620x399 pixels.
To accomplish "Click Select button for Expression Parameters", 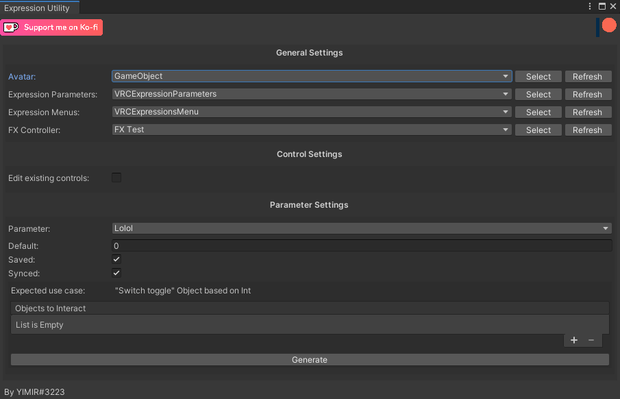I will [x=538, y=94].
